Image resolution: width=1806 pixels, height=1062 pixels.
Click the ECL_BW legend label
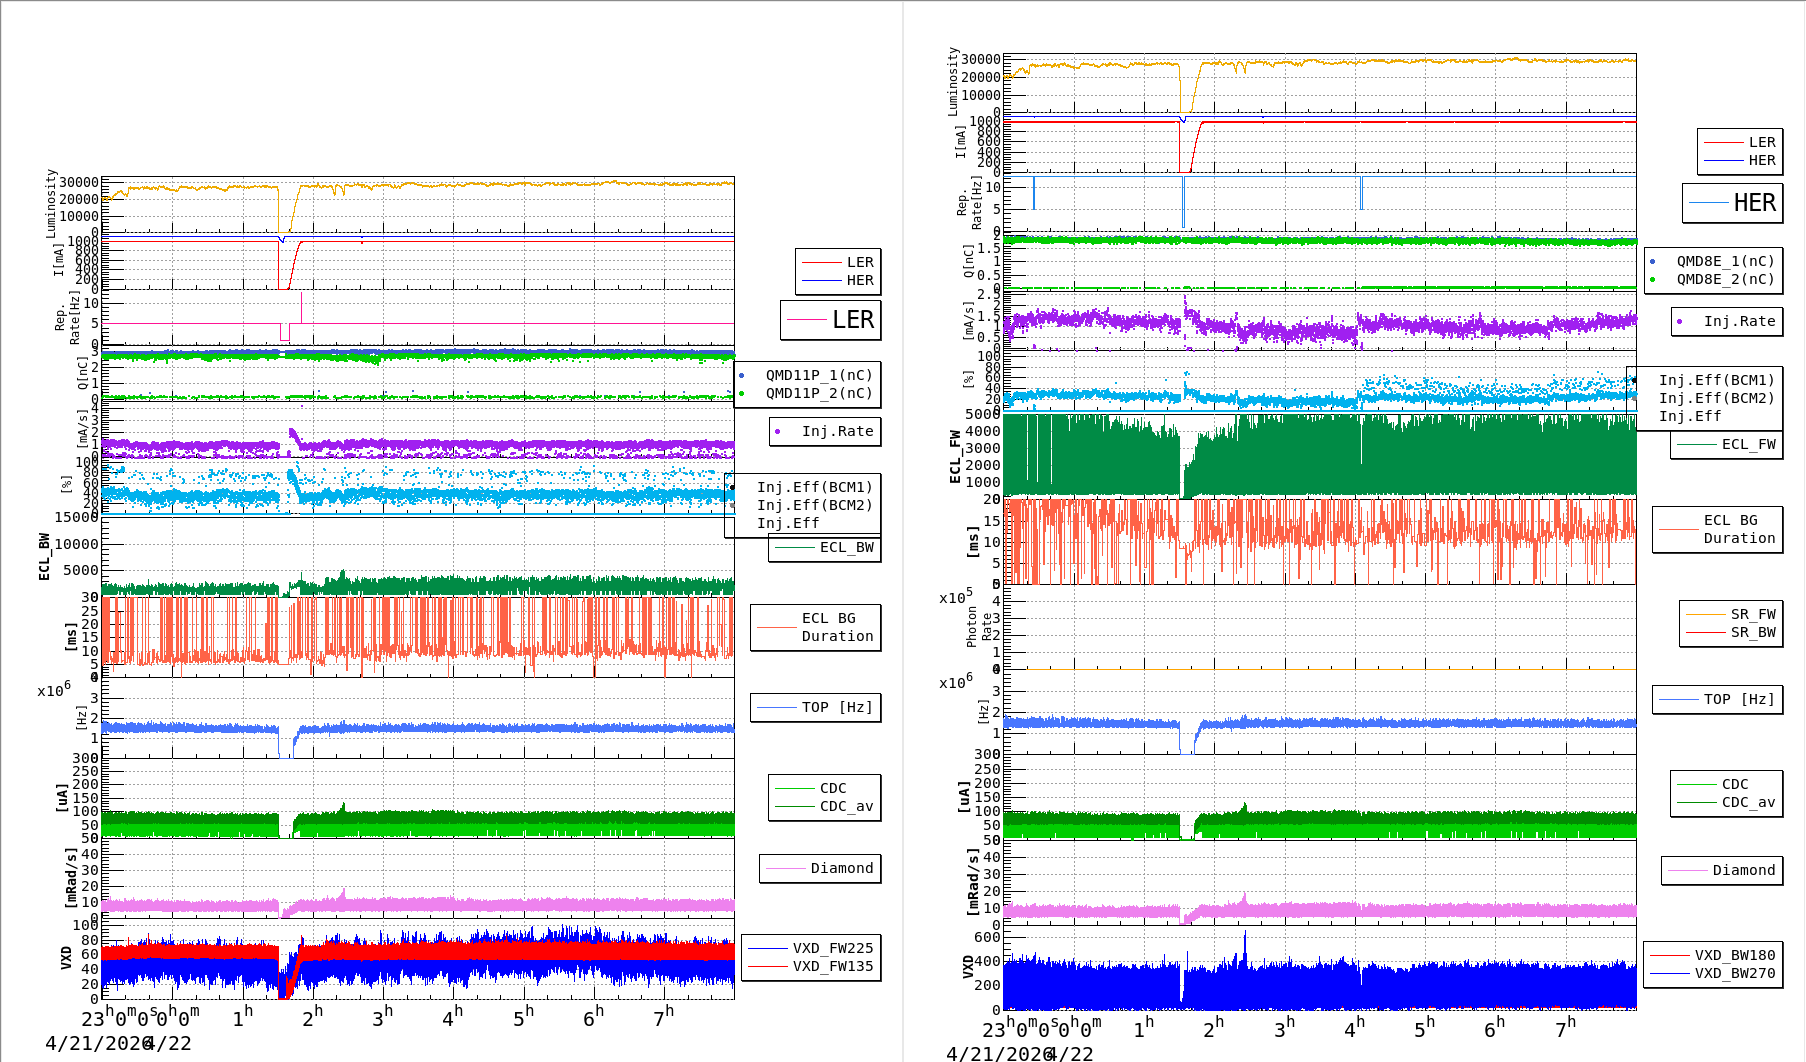click(845, 547)
